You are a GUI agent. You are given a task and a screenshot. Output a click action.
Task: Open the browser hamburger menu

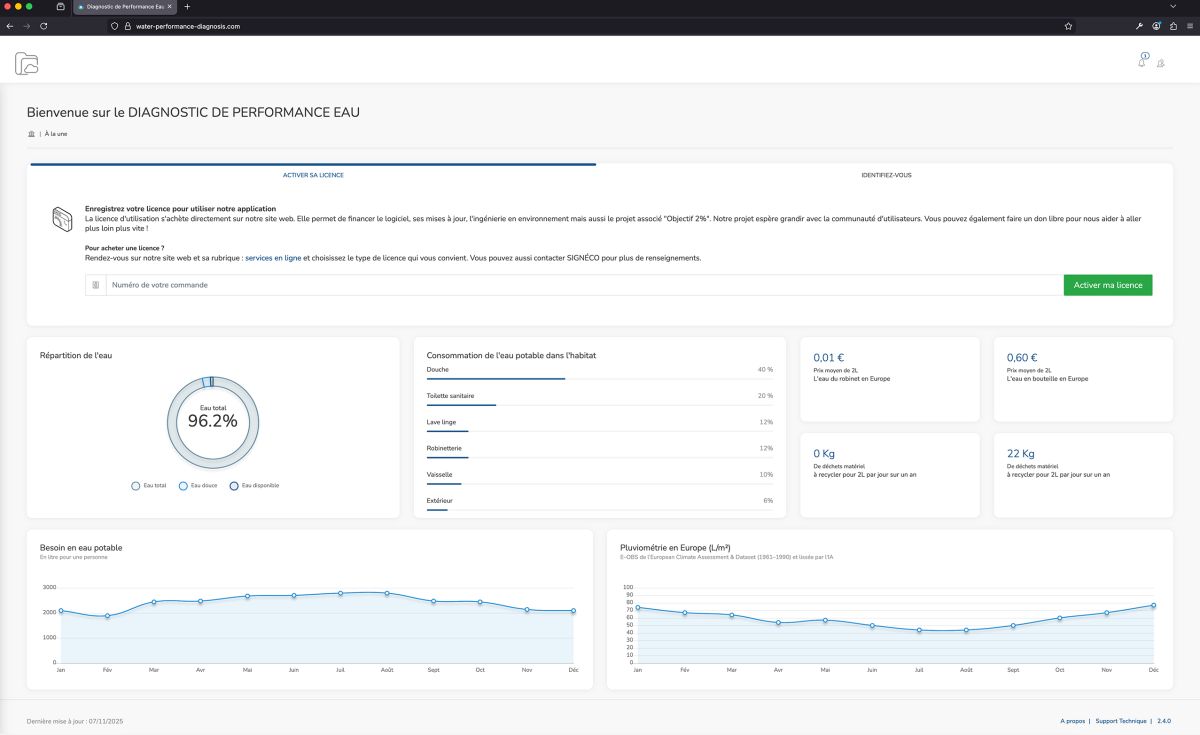[1190, 26]
